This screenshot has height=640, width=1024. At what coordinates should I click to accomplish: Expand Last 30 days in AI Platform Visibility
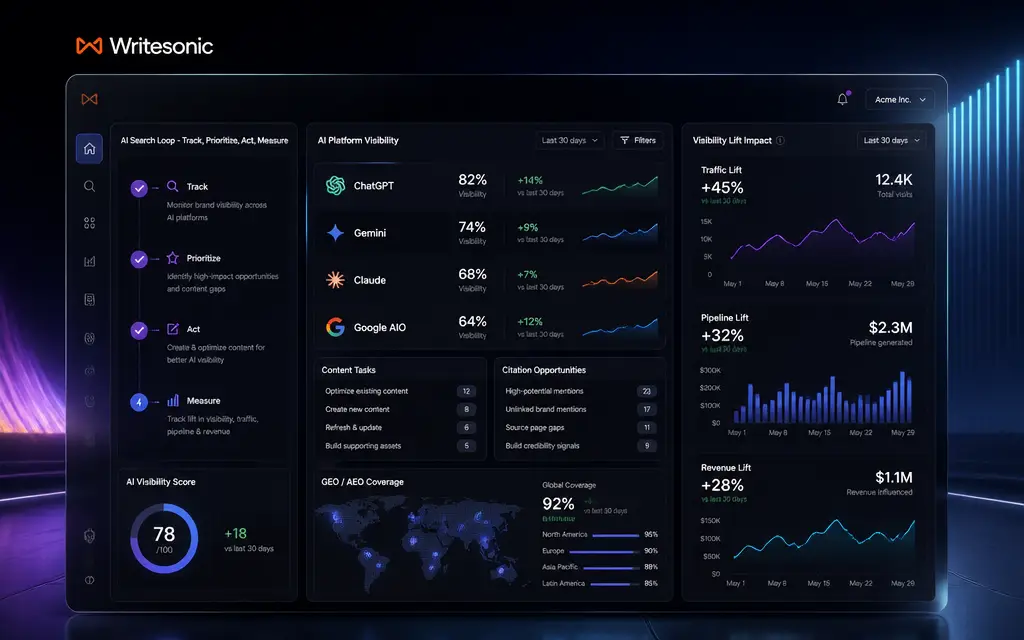point(569,140)
